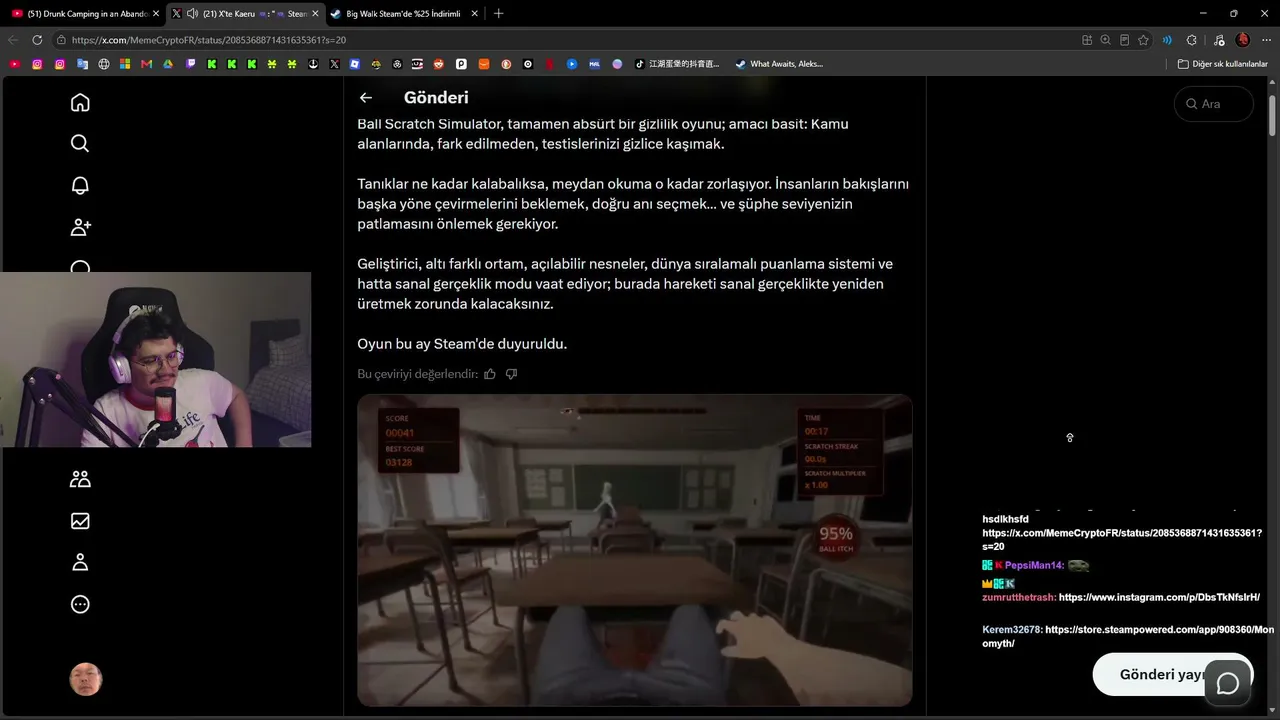Open the Gmail bookmark icon
Viewport: 1280px width, 720px height.
click(x=146, y=64)
